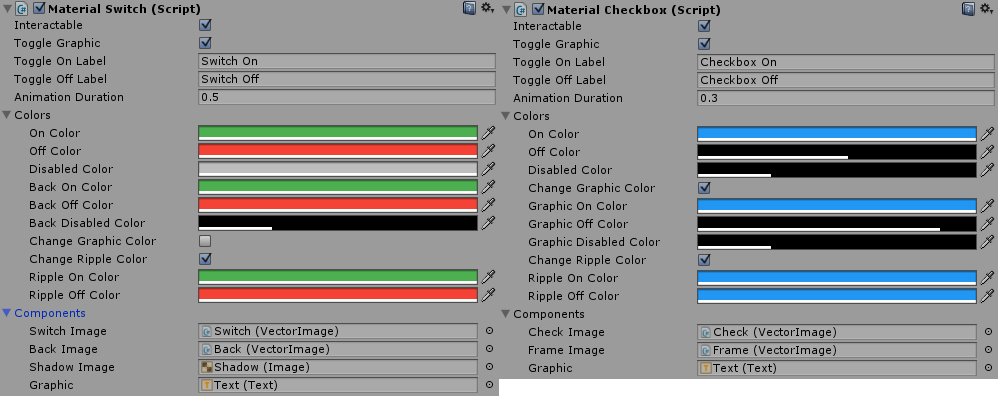Open gear settings menu of Material Checkbox

point(987,9)
